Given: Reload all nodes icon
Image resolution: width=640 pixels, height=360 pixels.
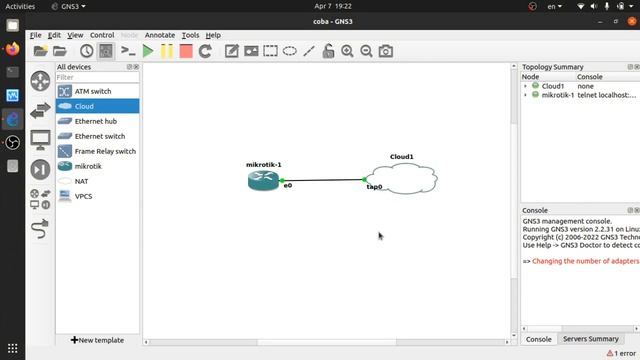Looking at the screenshot, I should coord(205,51).
